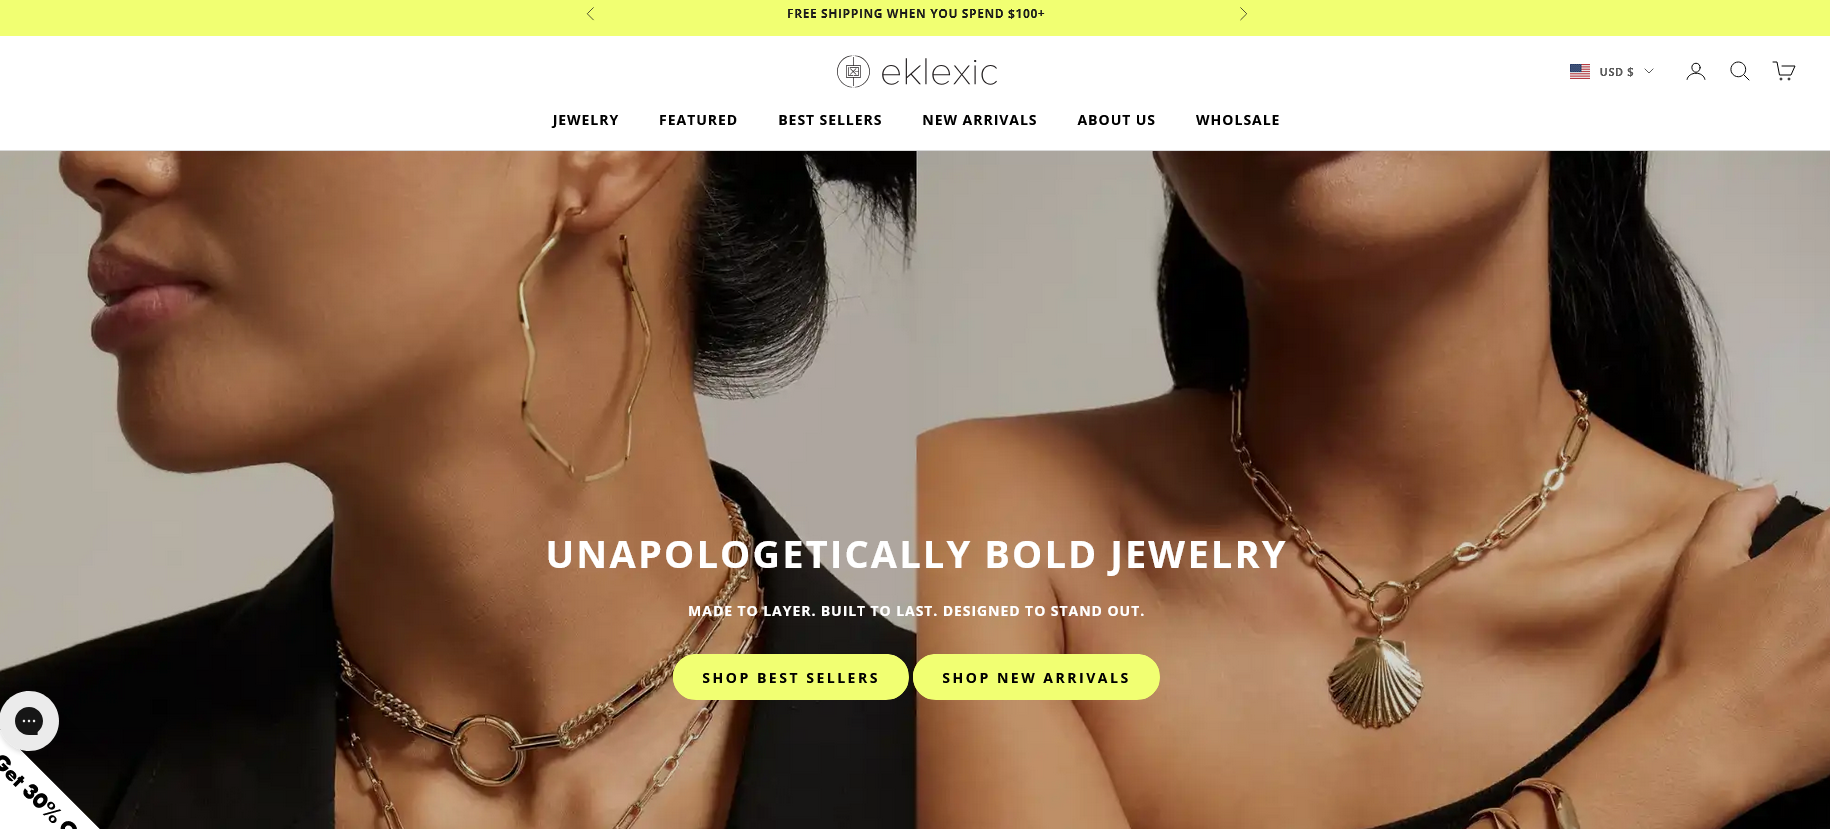1830x829 pixels.
Task: Show previous announcement with left arrow
Action: click(590, 14)
